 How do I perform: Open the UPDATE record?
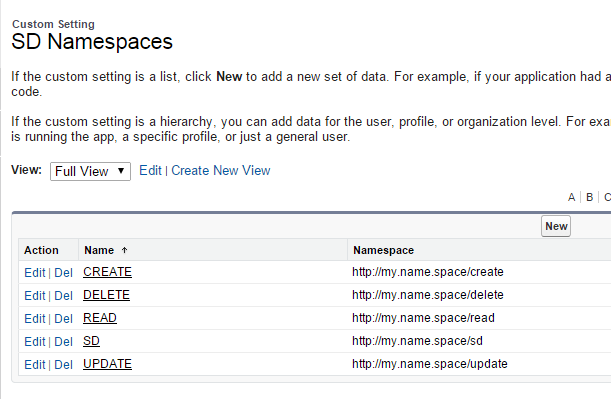pos(107,364)
